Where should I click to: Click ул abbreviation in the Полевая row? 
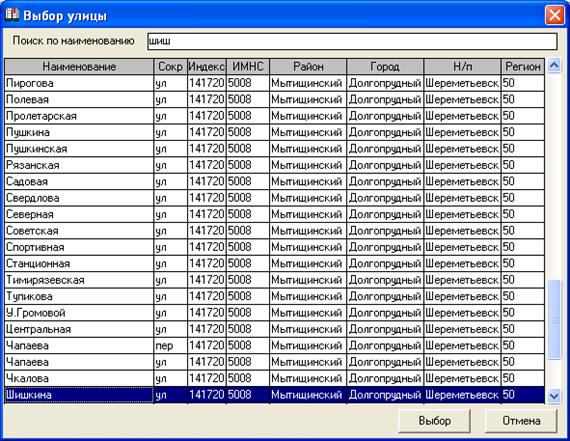point(170,100)
